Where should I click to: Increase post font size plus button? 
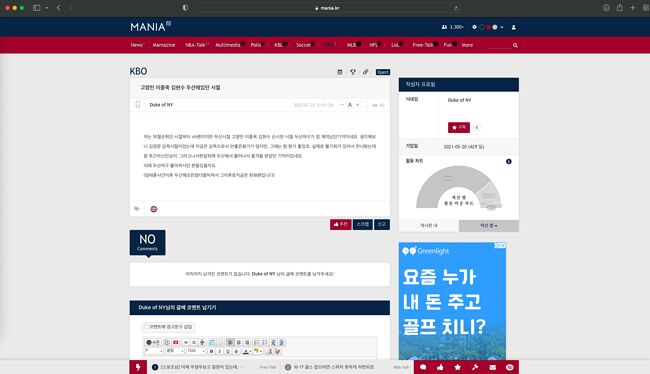click(358, 105)
